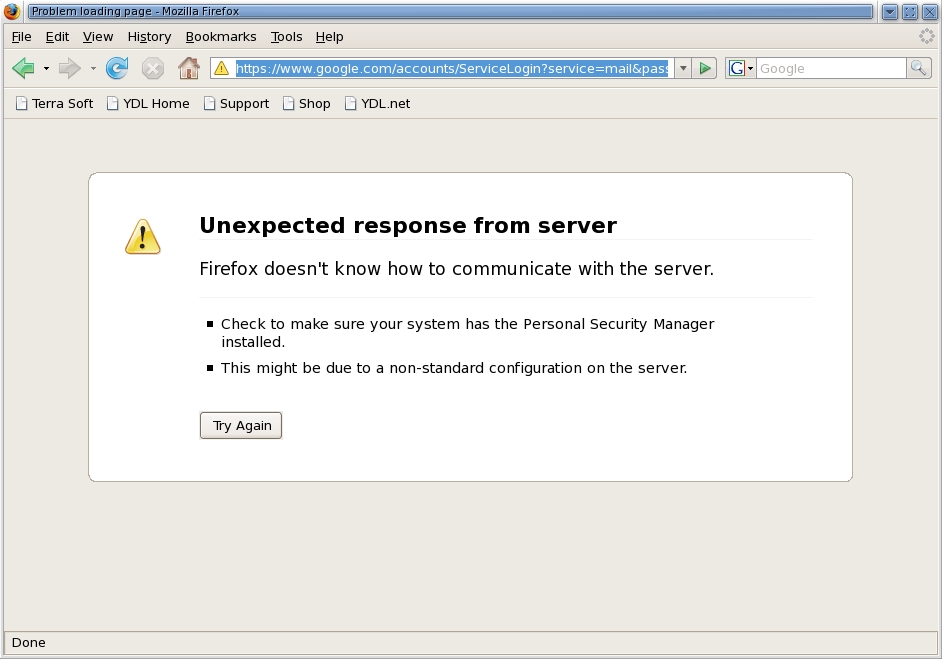942x659 pixels.
Task: Click the Try Again button
Action: point(241,425)
